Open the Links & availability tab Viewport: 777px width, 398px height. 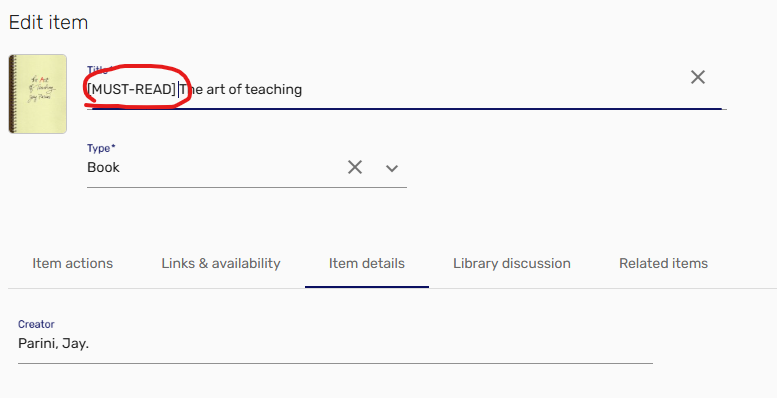click(221, 263)
